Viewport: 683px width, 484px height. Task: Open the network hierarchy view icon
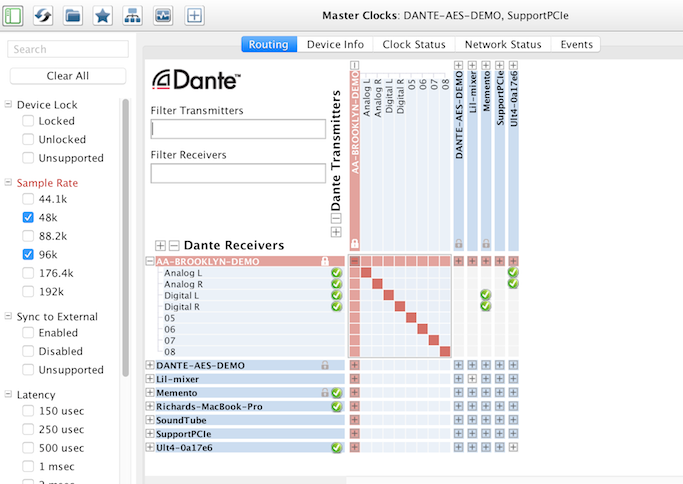(x=132, y=15)
